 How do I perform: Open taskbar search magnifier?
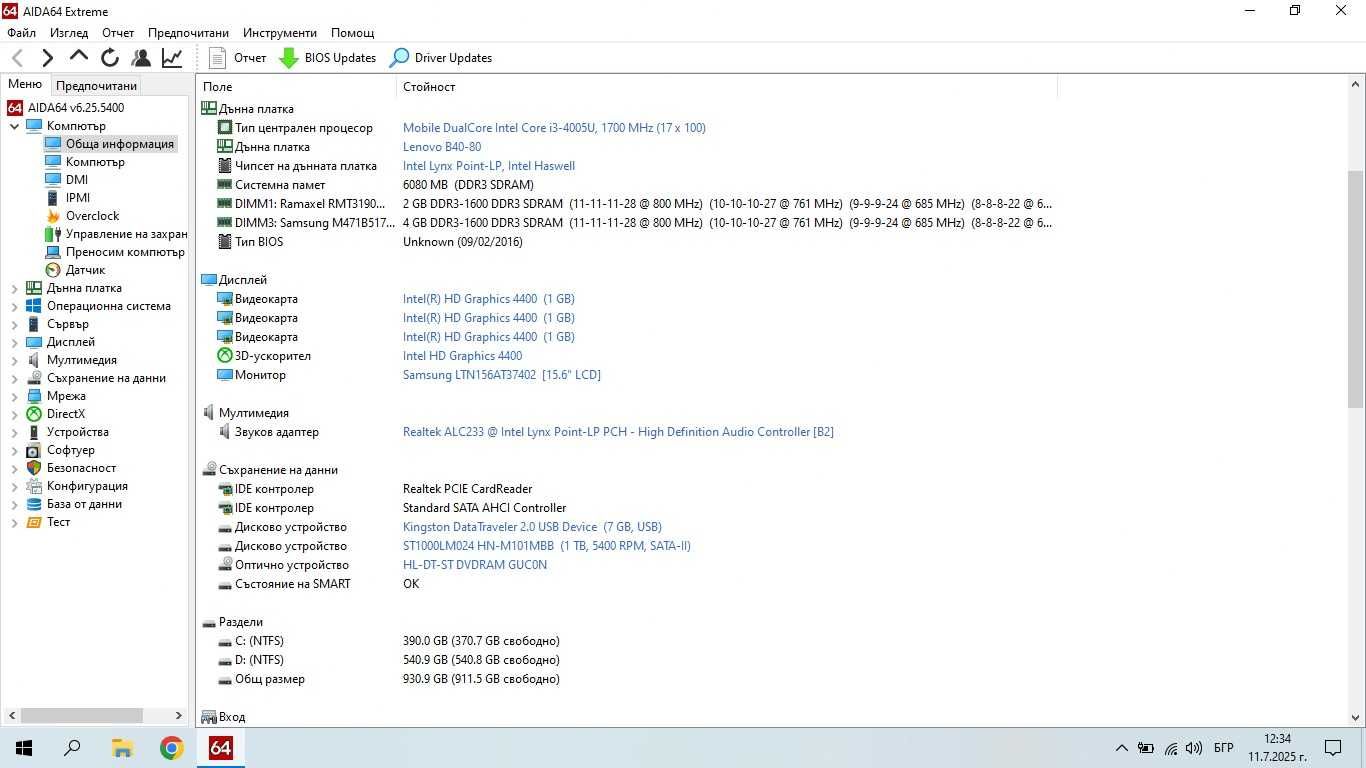coord(72,748)
